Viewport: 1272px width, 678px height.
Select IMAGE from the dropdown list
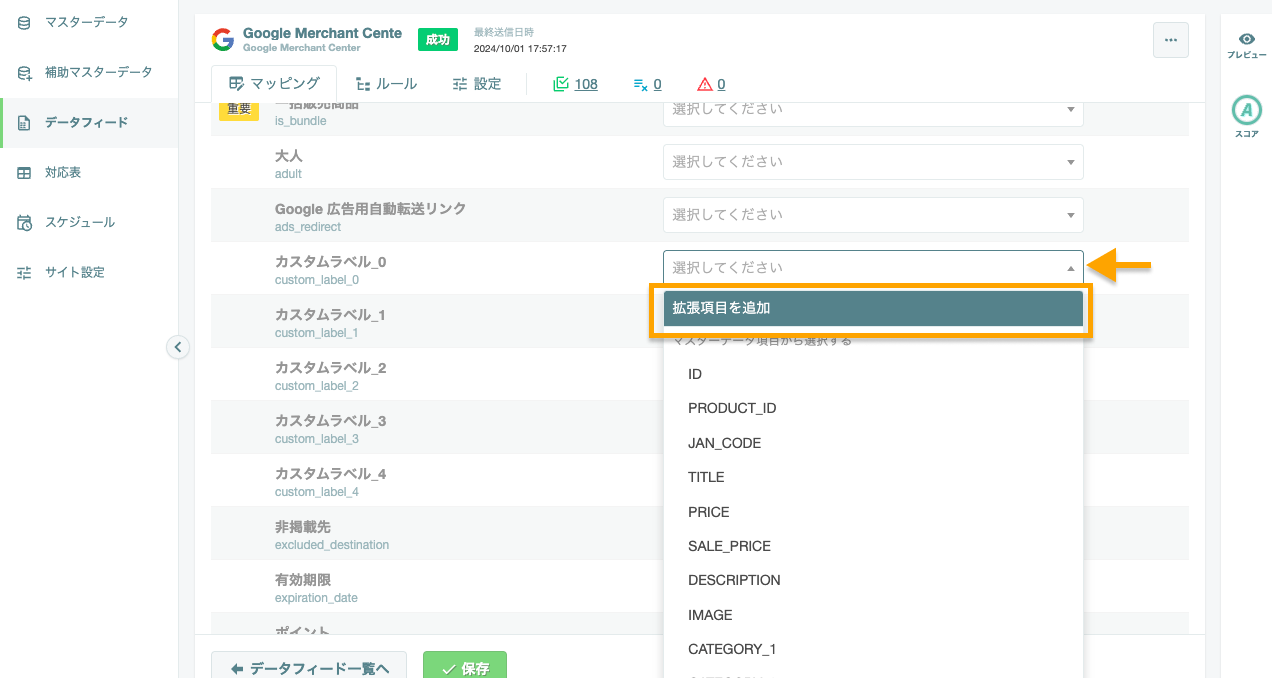pyautogui.click(x=873, y=615)
